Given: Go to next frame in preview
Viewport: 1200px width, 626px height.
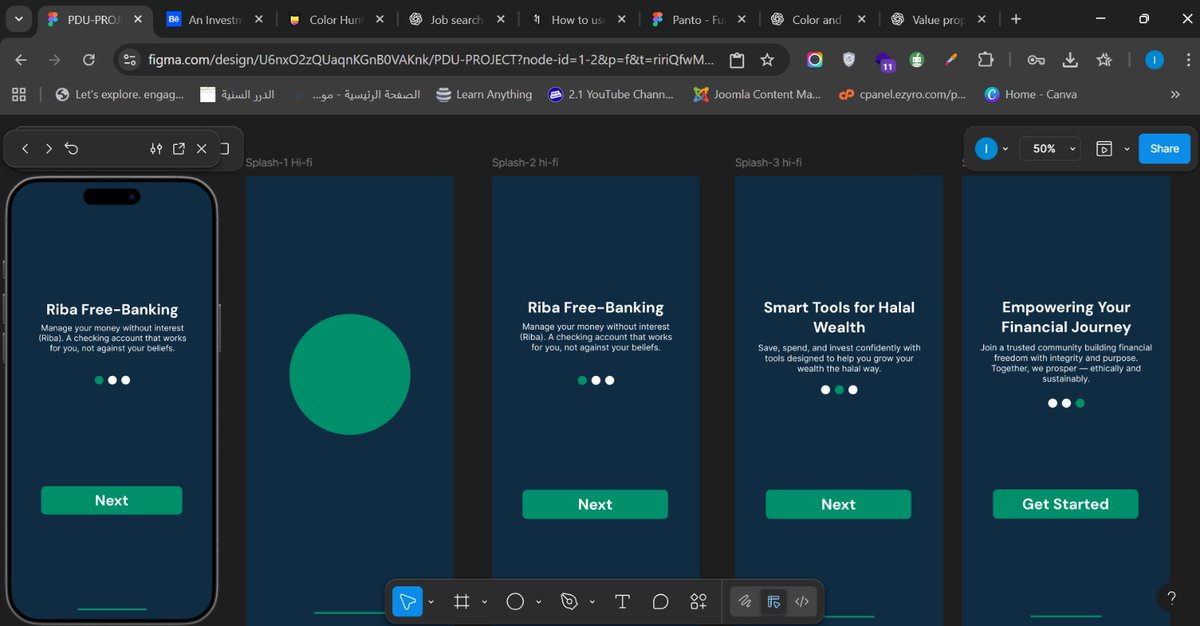Looking at the screenshot, I should click(48, 148).
